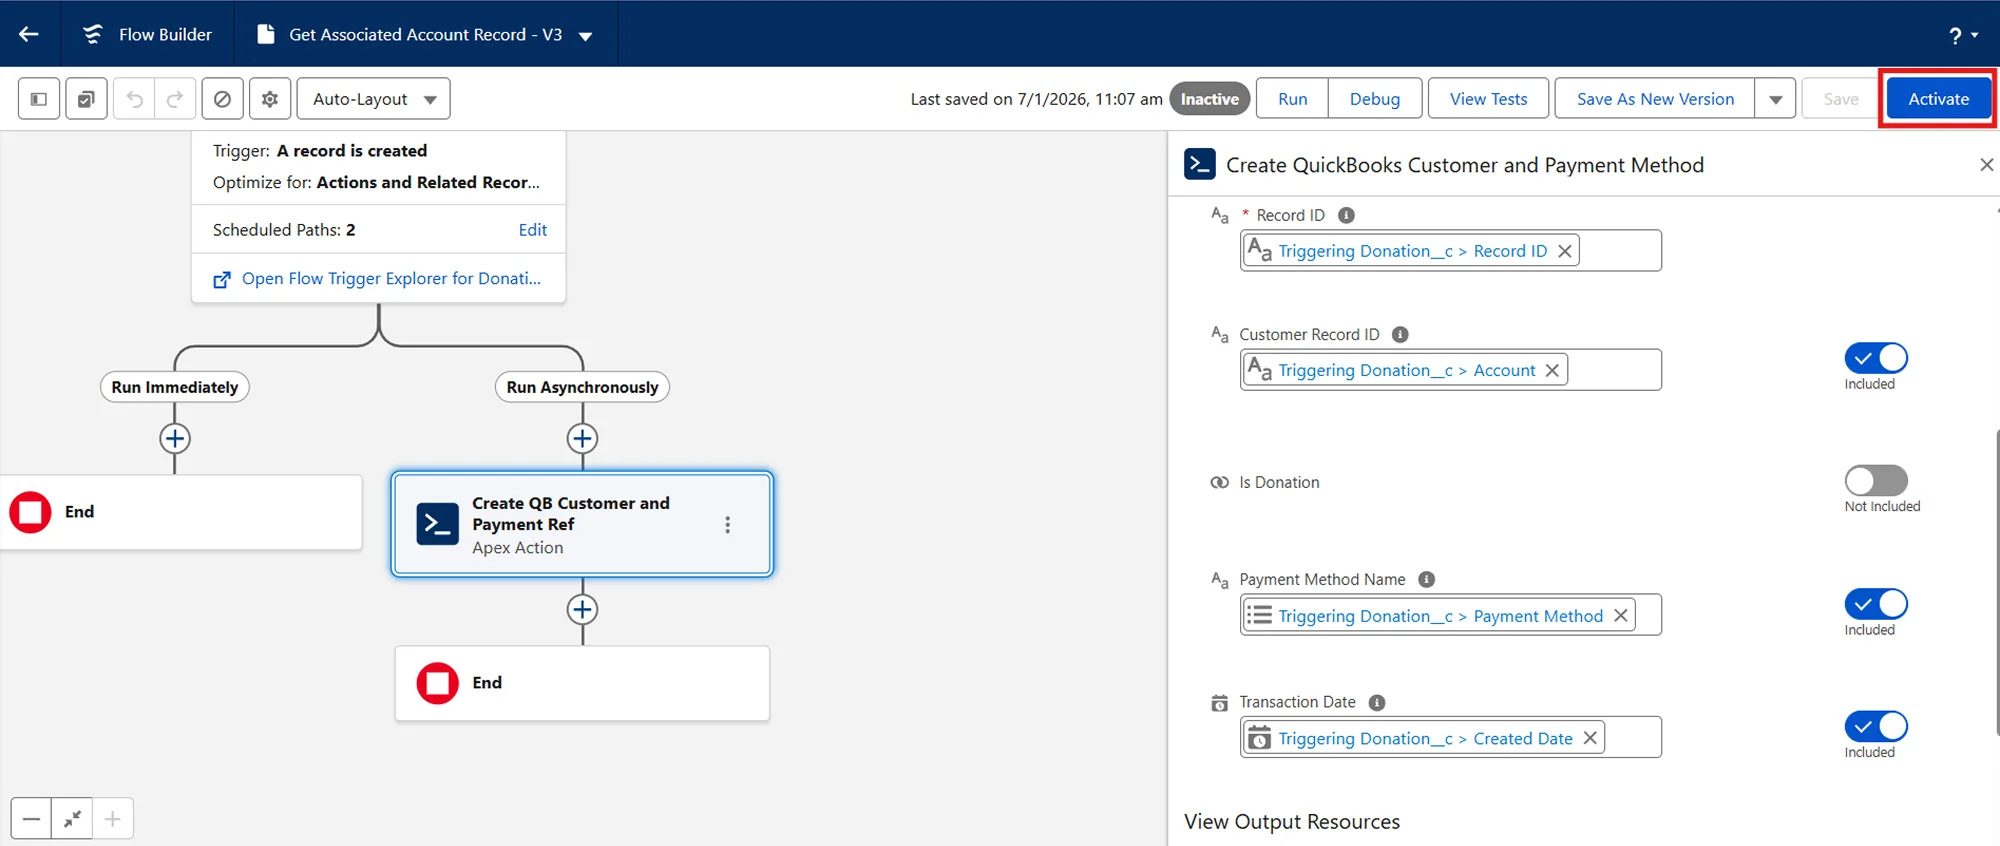Open the Auto-Layout dropdown

[x=374, y=99]
